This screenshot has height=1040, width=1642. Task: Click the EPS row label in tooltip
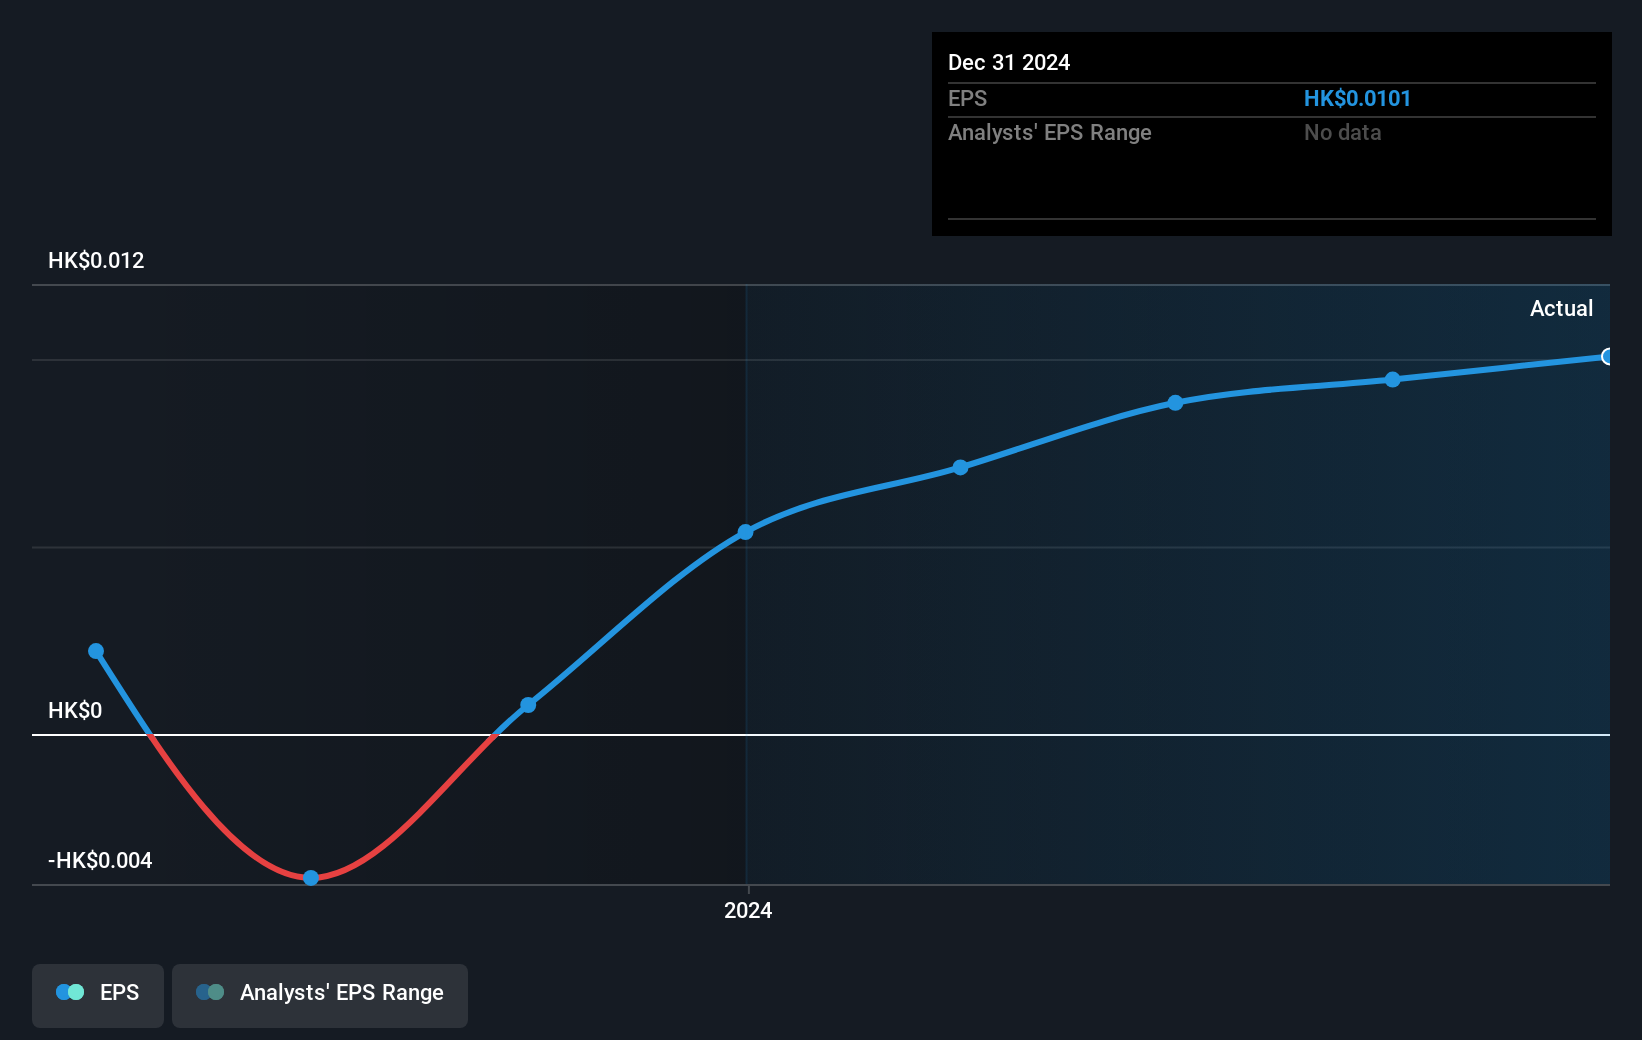tap(967, 98)
